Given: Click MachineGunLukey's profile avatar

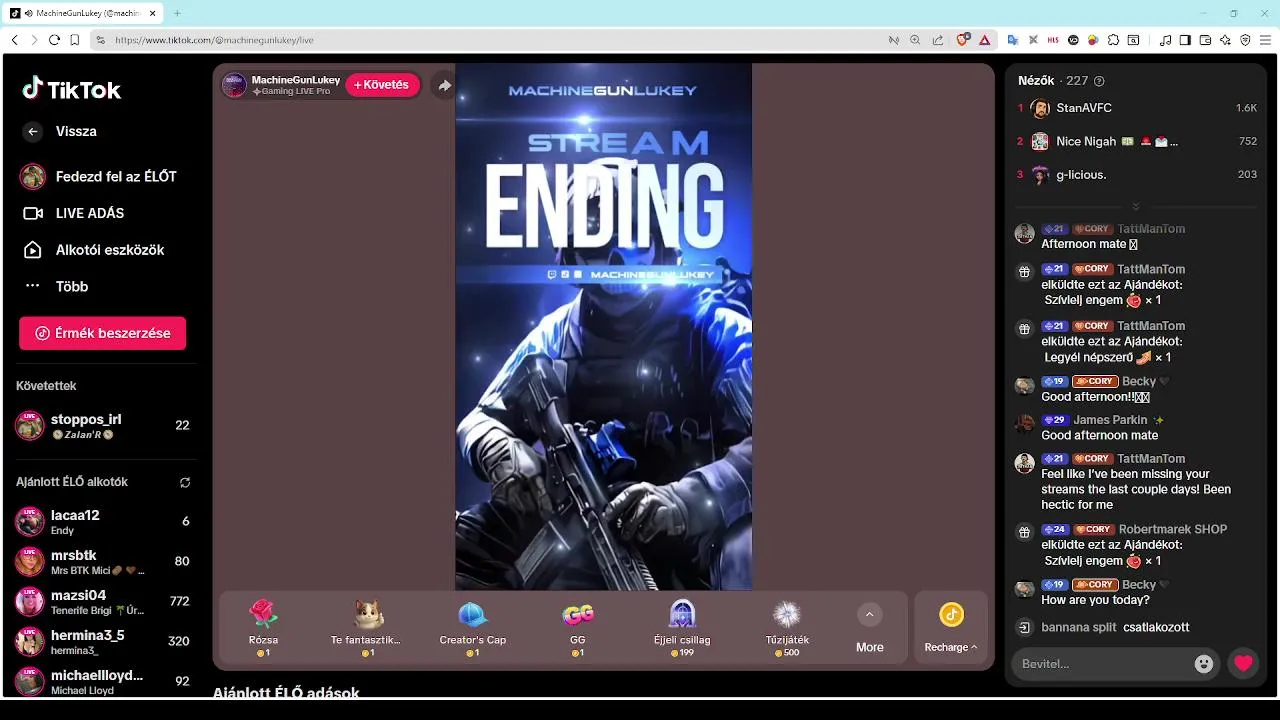Looking at the screenshot, I should tap(234, 85).
